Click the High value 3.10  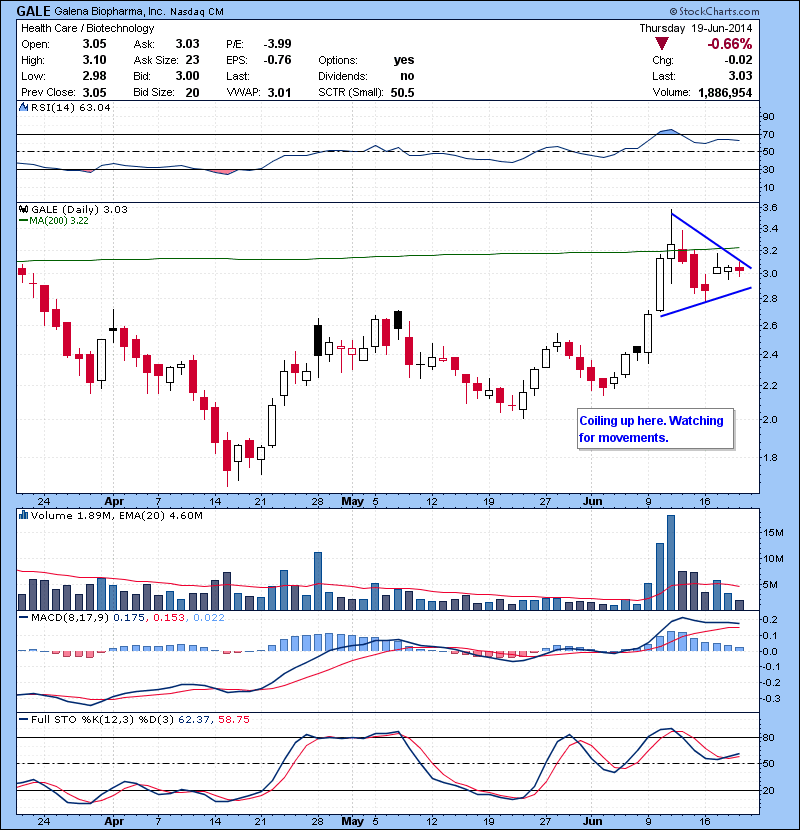coord(94,60)
